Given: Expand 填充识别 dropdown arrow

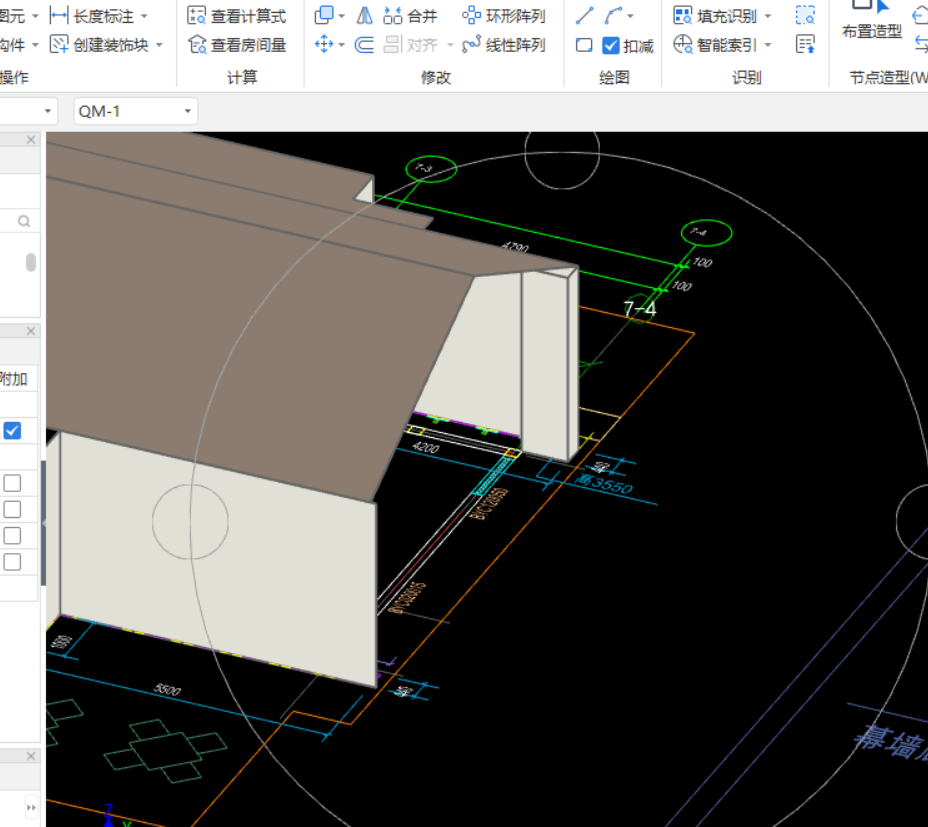Looking at the screenshot, I should (x=768, y=17).
